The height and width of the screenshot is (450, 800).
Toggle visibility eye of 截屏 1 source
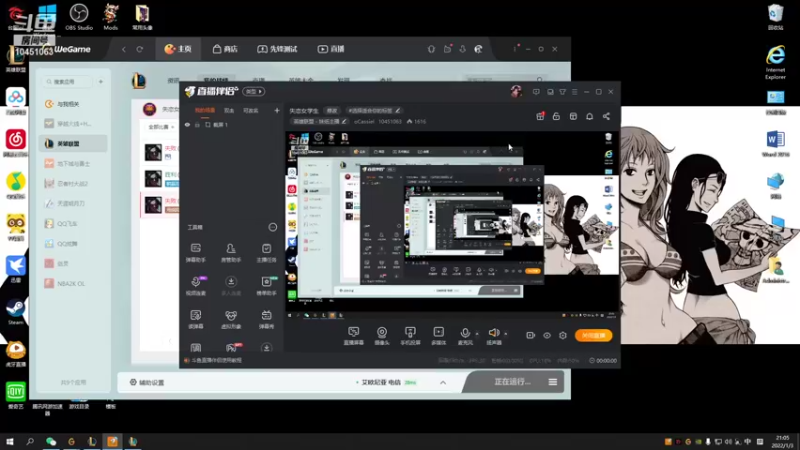click(187, 124)
